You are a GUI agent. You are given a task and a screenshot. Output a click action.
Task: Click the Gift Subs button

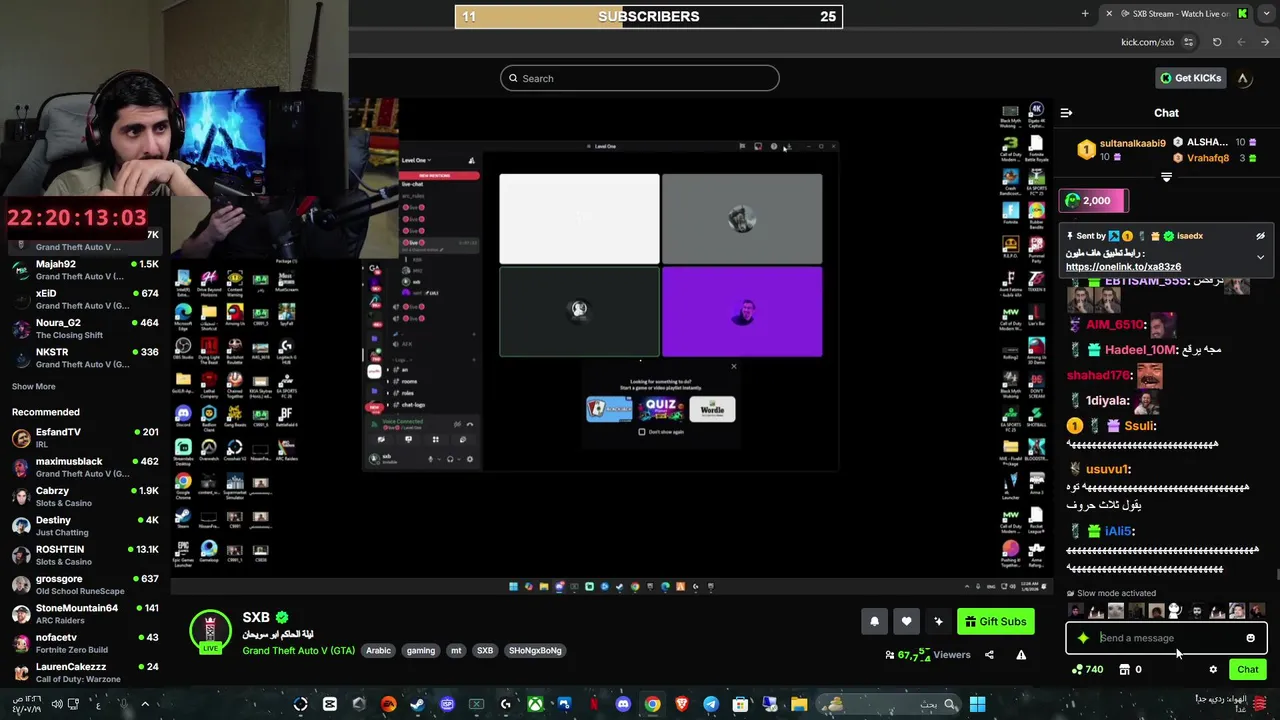[x=995, y=621]
